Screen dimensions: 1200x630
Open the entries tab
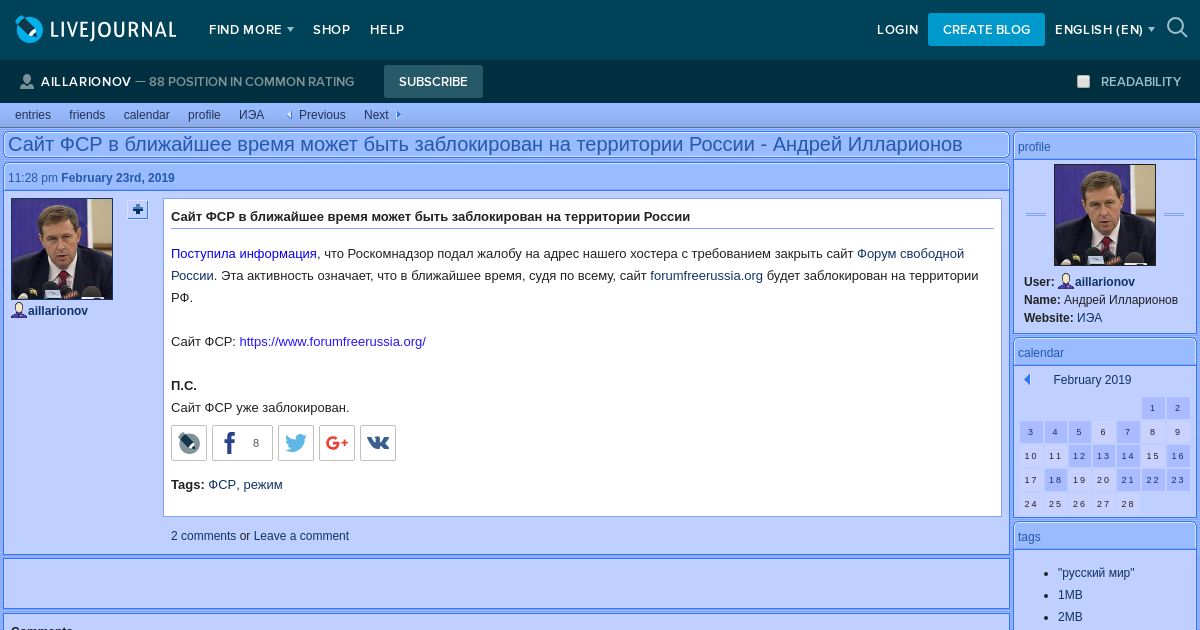33,115
